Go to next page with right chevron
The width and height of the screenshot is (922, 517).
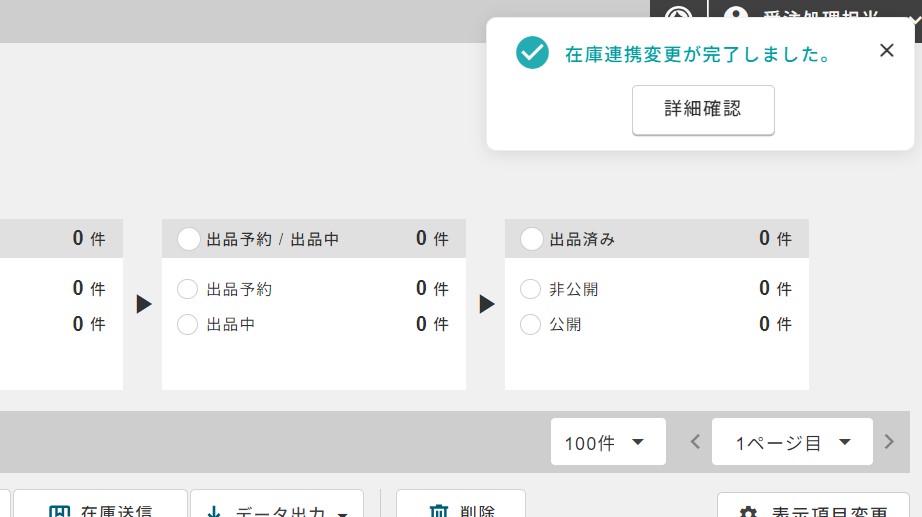pyautogui.click(x=889, y=442)
